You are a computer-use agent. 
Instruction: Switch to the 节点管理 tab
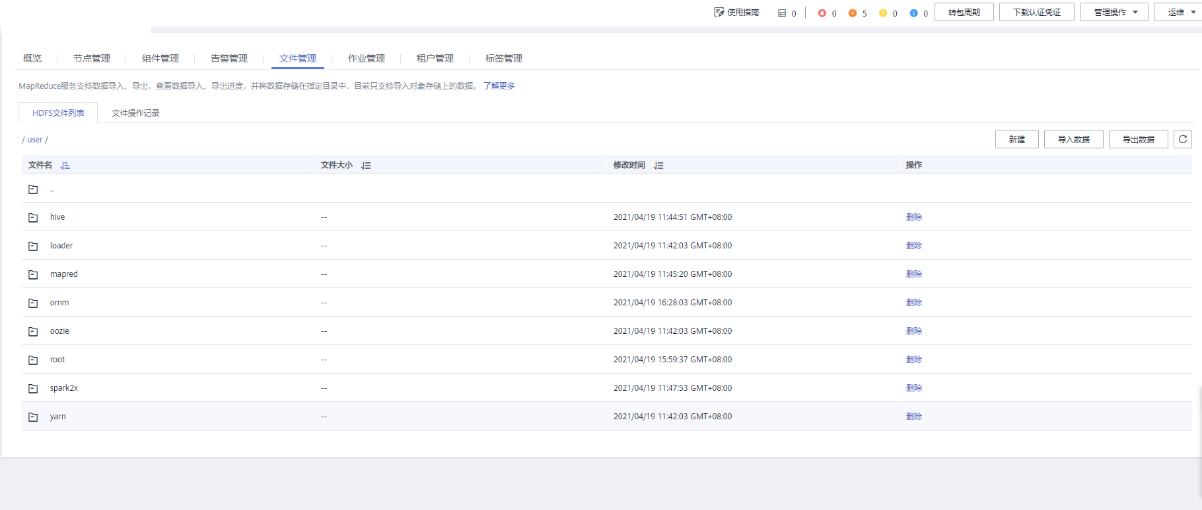(x=91, y=58)
